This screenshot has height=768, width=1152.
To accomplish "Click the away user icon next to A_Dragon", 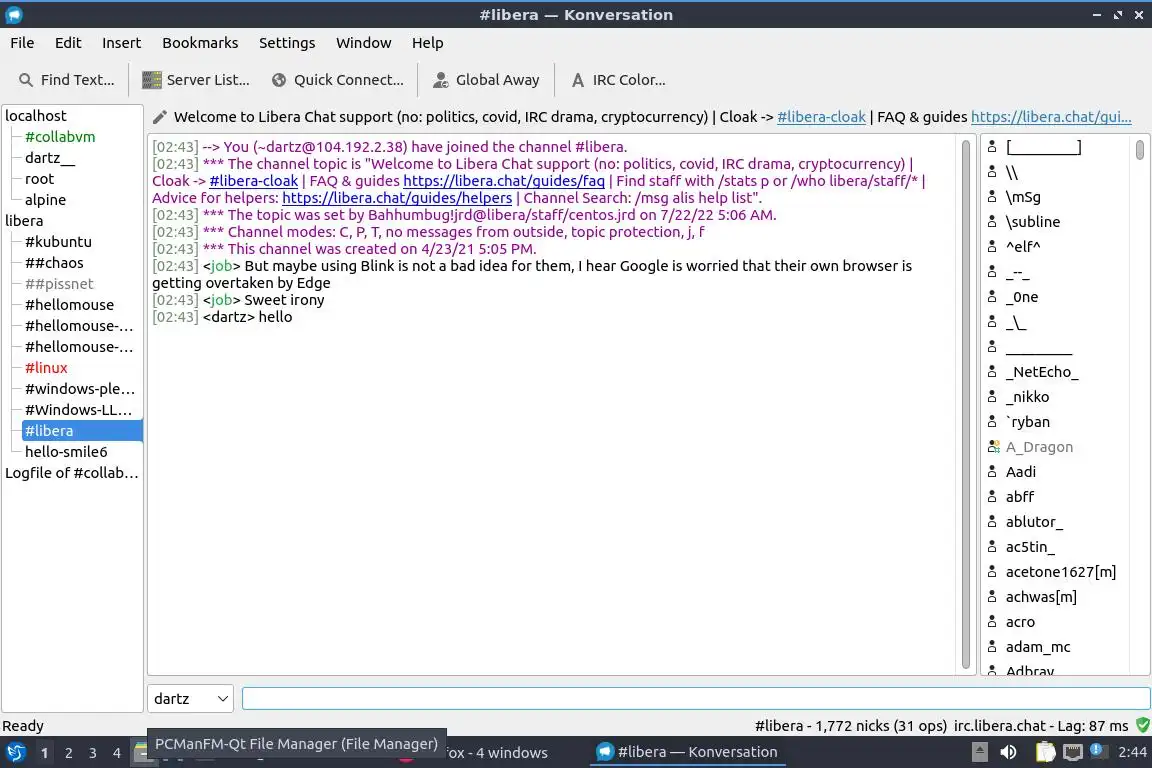I will [x=993, y=446].
